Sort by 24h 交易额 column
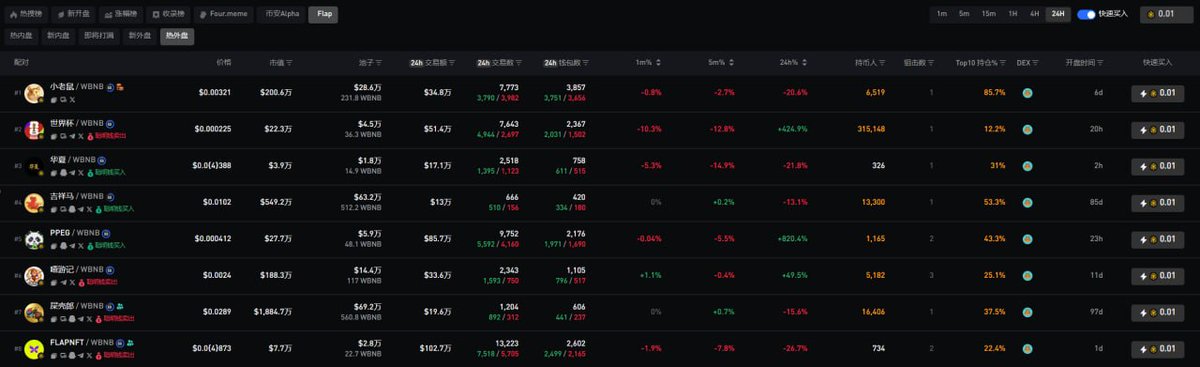 pos(432,62)
